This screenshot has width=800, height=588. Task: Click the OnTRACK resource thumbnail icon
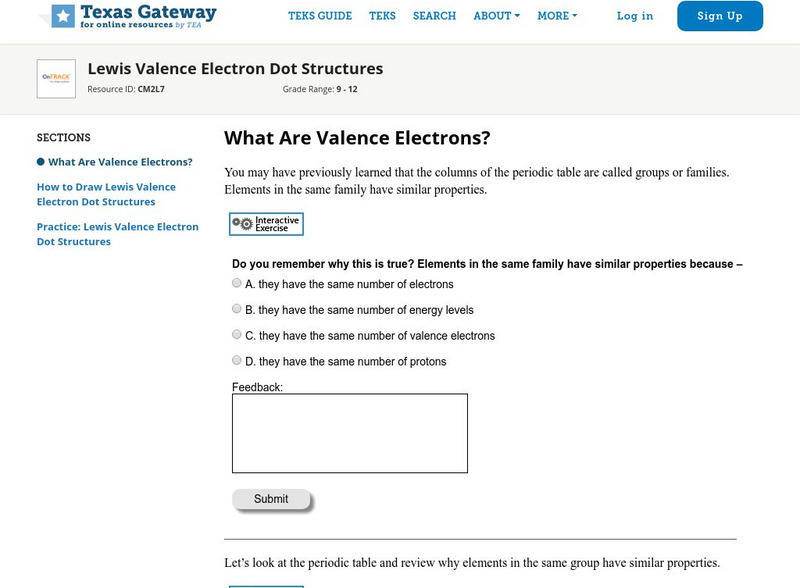pyautogui.click(x=56, y=79)
